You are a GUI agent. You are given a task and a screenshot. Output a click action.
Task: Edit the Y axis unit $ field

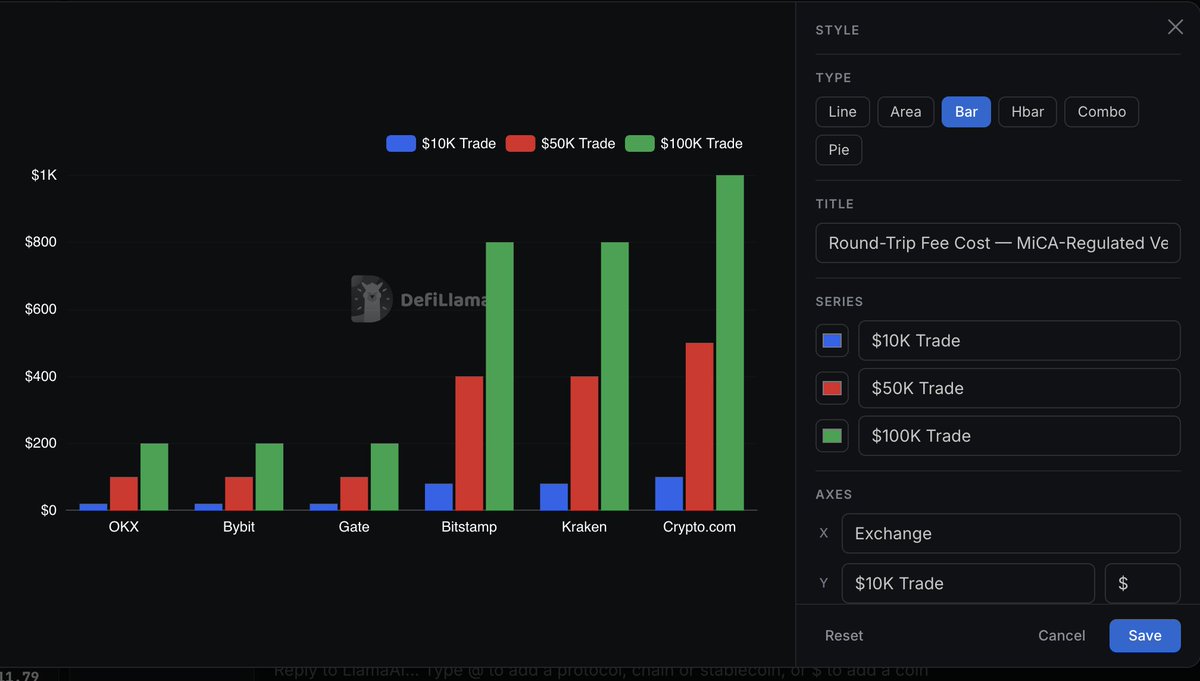point(1143,584)
